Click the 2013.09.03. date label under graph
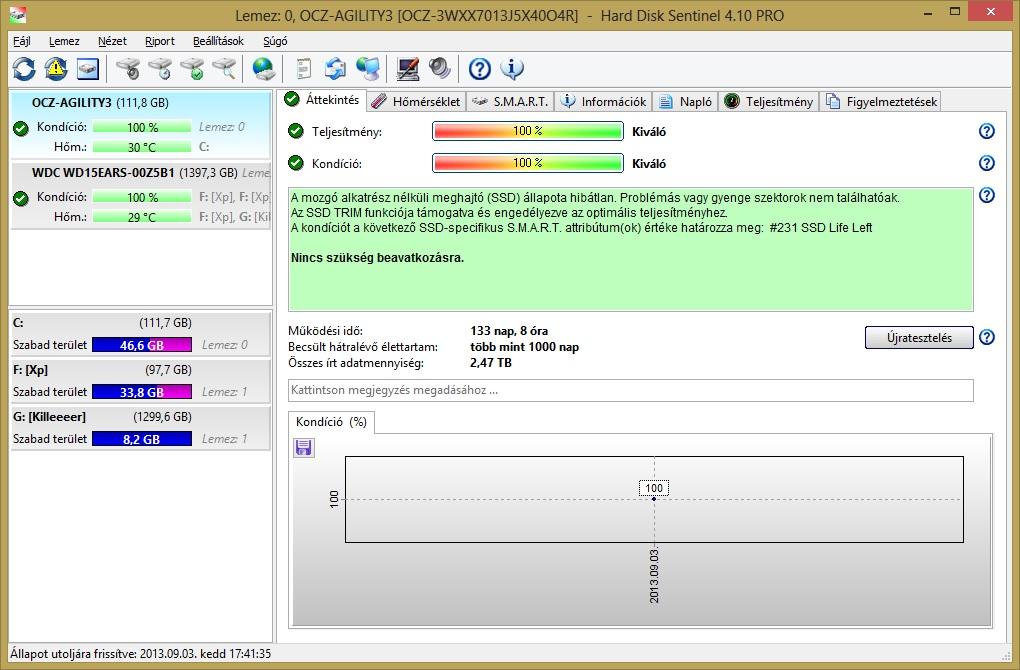 (x=654, y=575)
